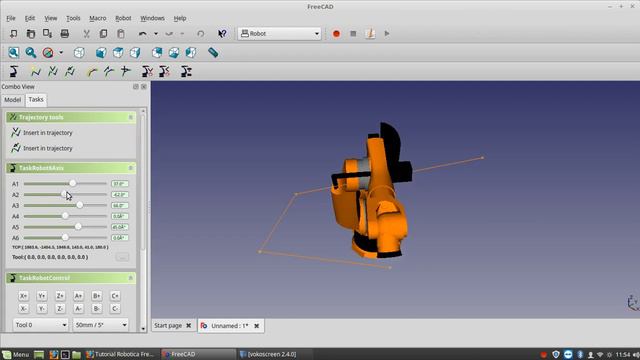The image size is (640, 360).
Task: Set the bottom view cube
Action: point(174,52)
